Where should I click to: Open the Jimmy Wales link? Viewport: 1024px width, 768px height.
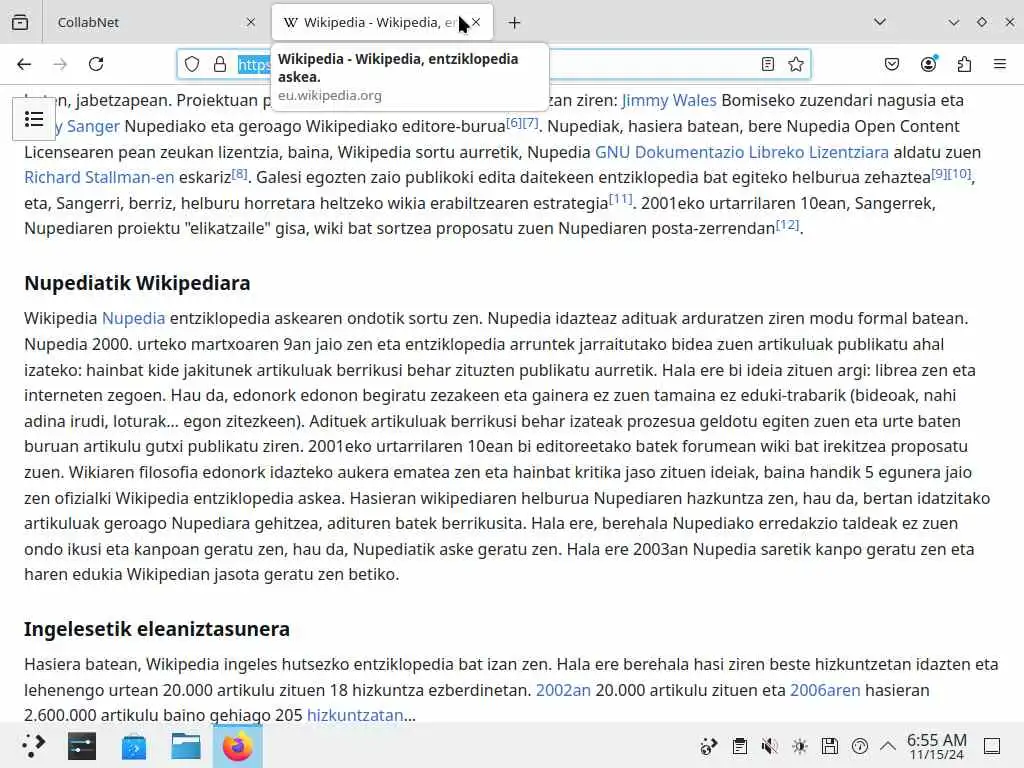click(x=669, y=100)
